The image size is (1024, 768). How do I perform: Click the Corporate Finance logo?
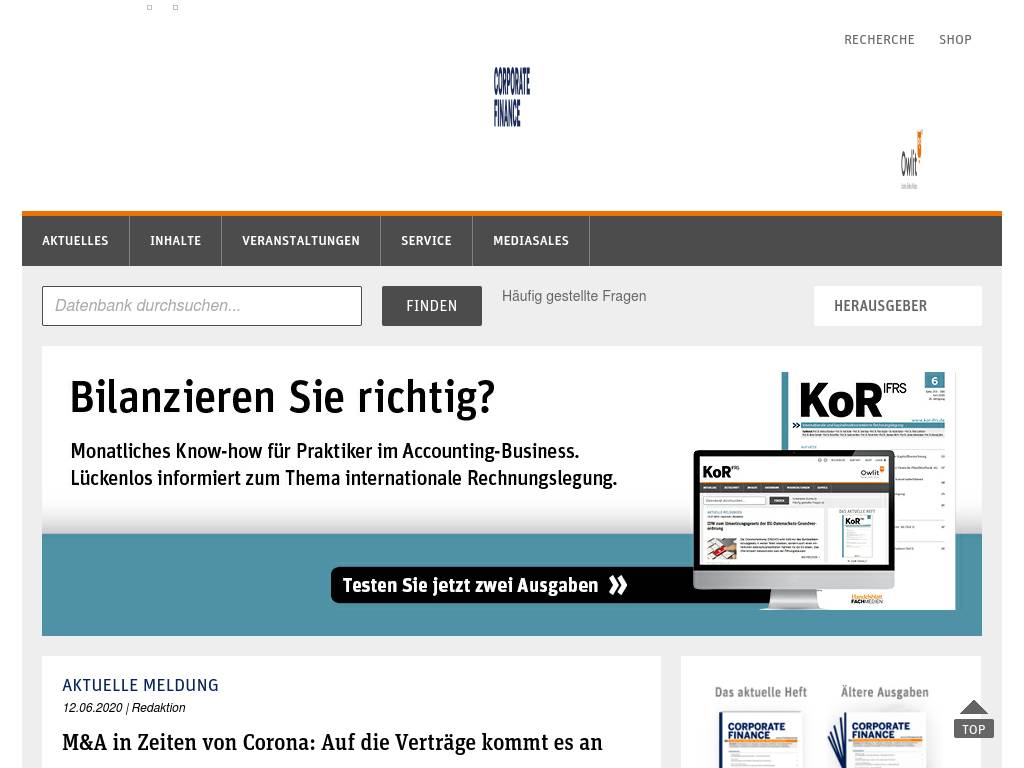[511, 97]
